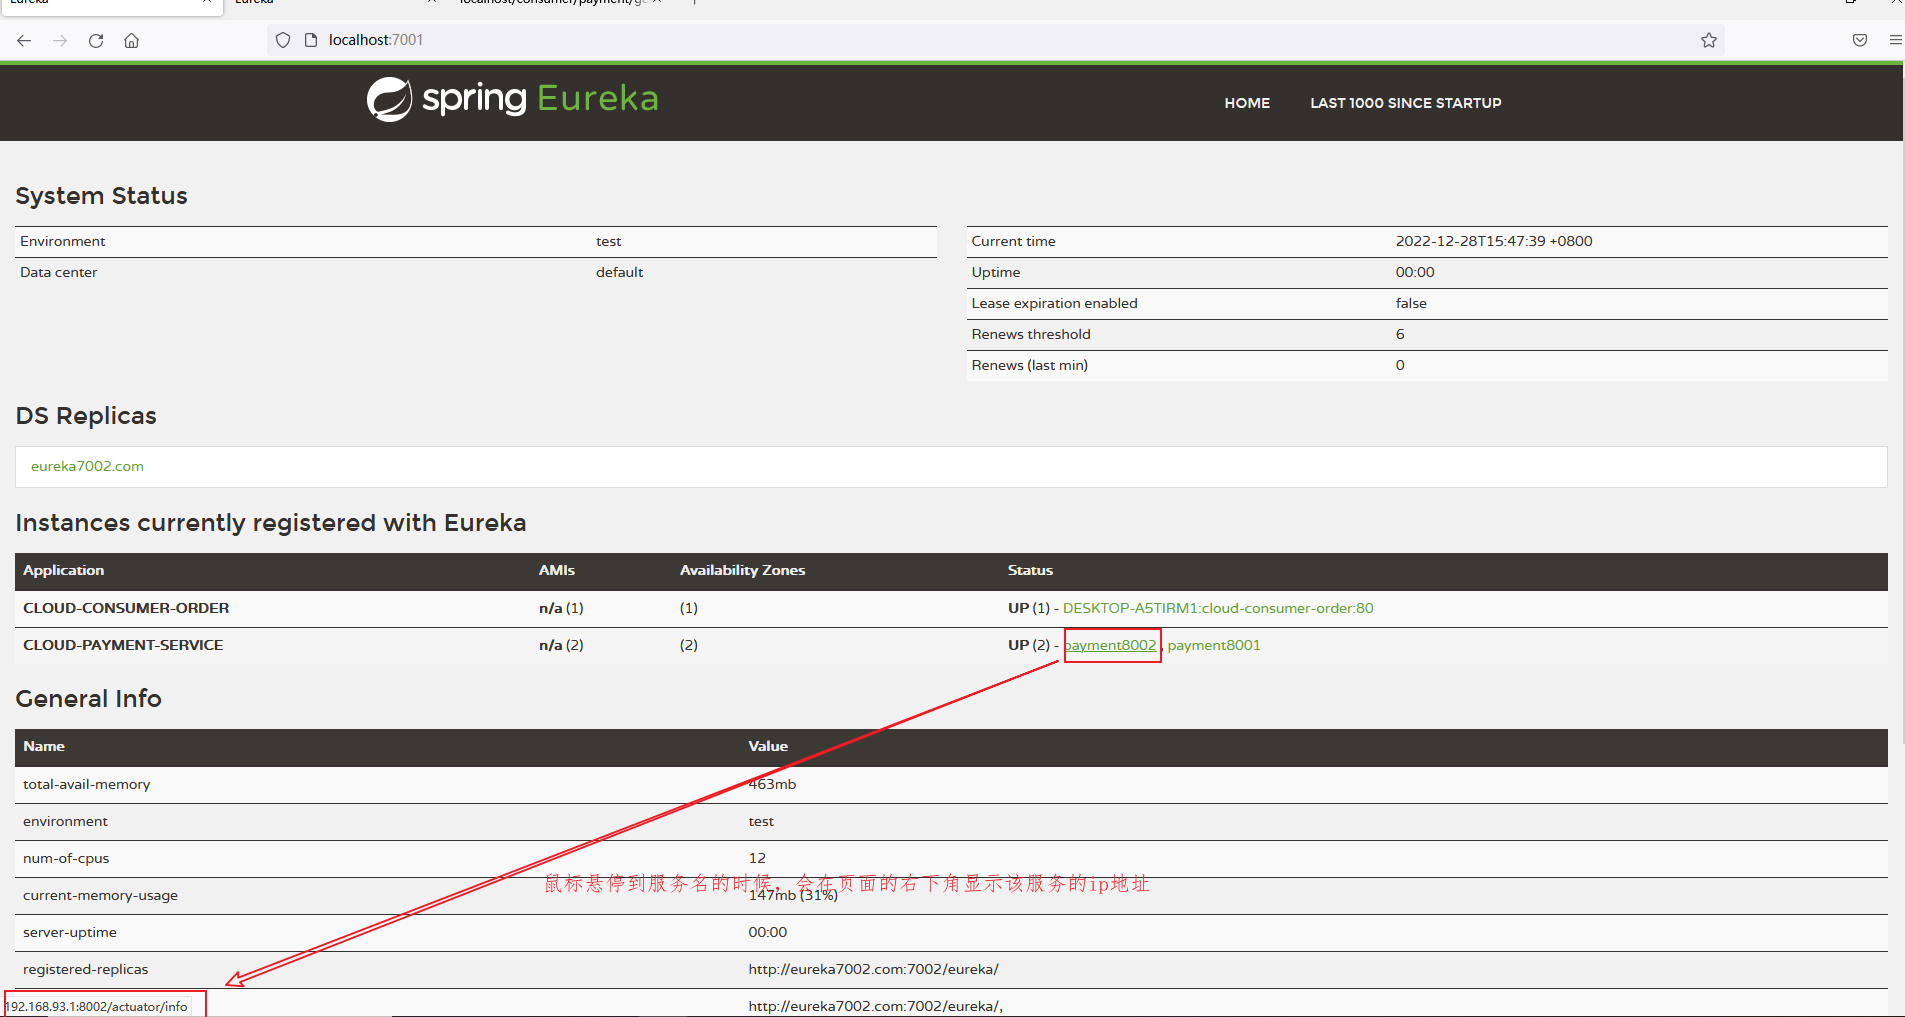The image size is (1905, 1017).
Task: Click the current-memory-usage row name
Action: tap(100, 895)
